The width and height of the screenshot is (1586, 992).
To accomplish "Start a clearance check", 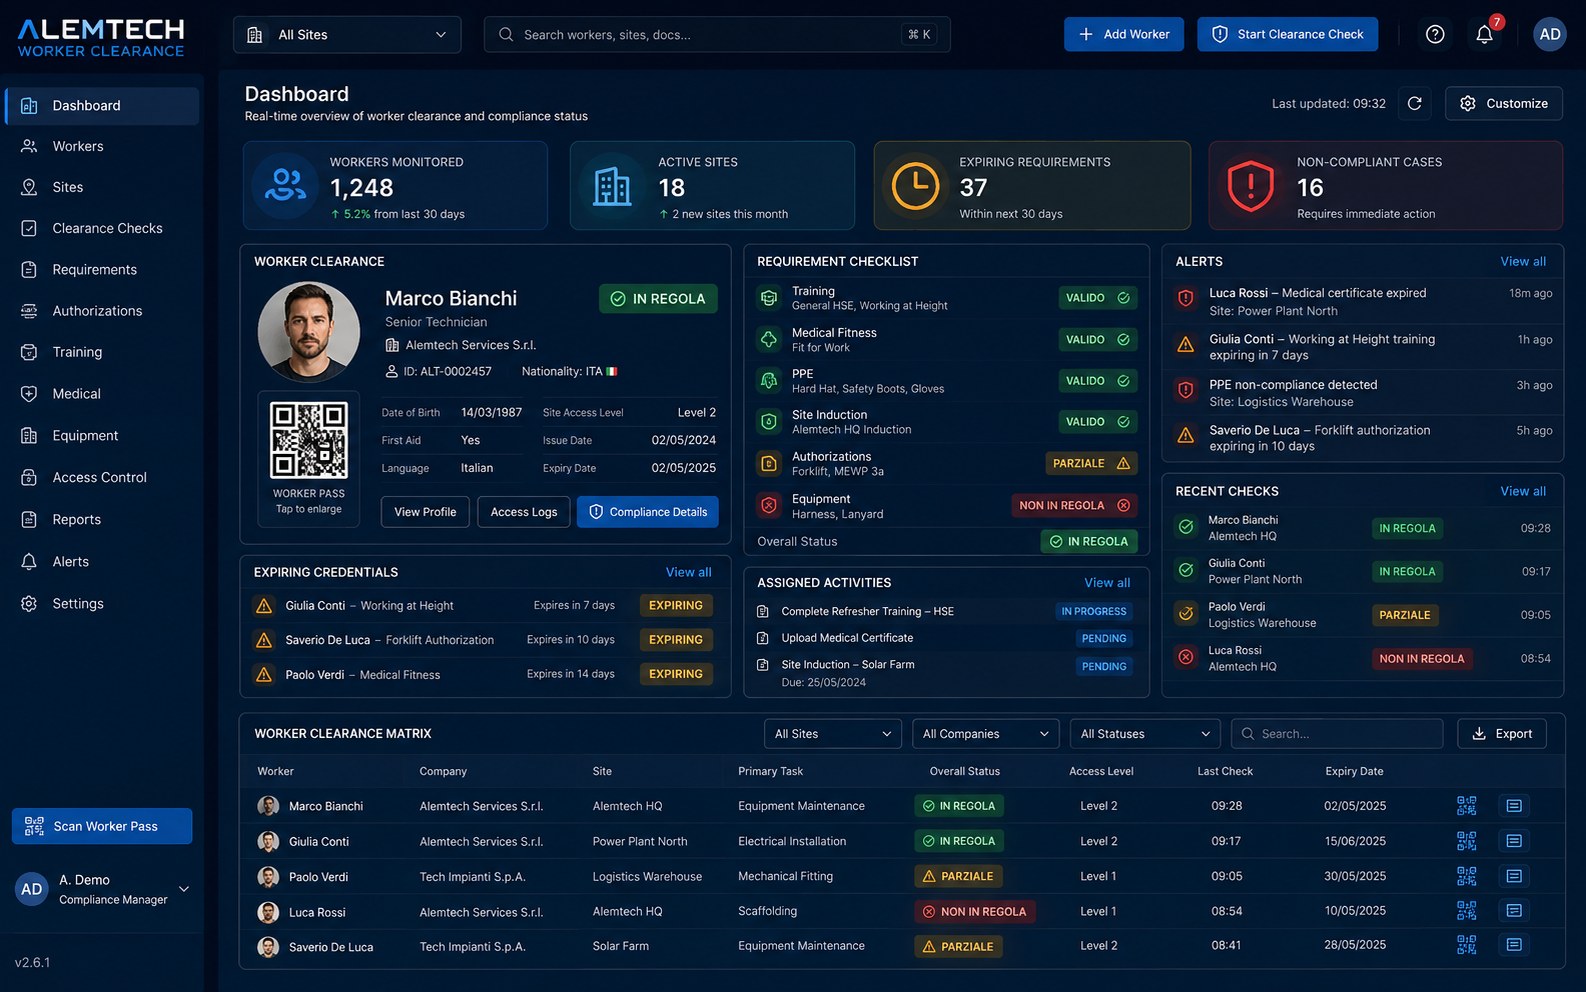I will 1288,34.
